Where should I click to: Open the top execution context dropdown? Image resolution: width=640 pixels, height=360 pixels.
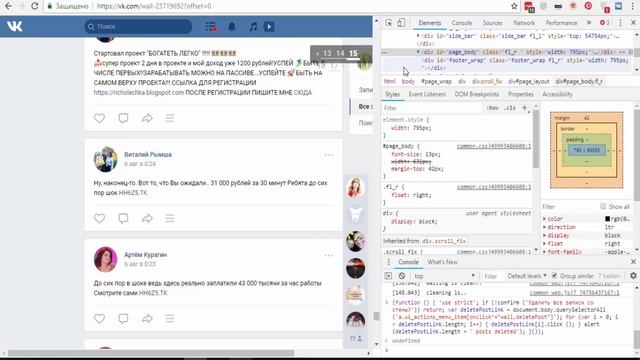pos(444,276)
